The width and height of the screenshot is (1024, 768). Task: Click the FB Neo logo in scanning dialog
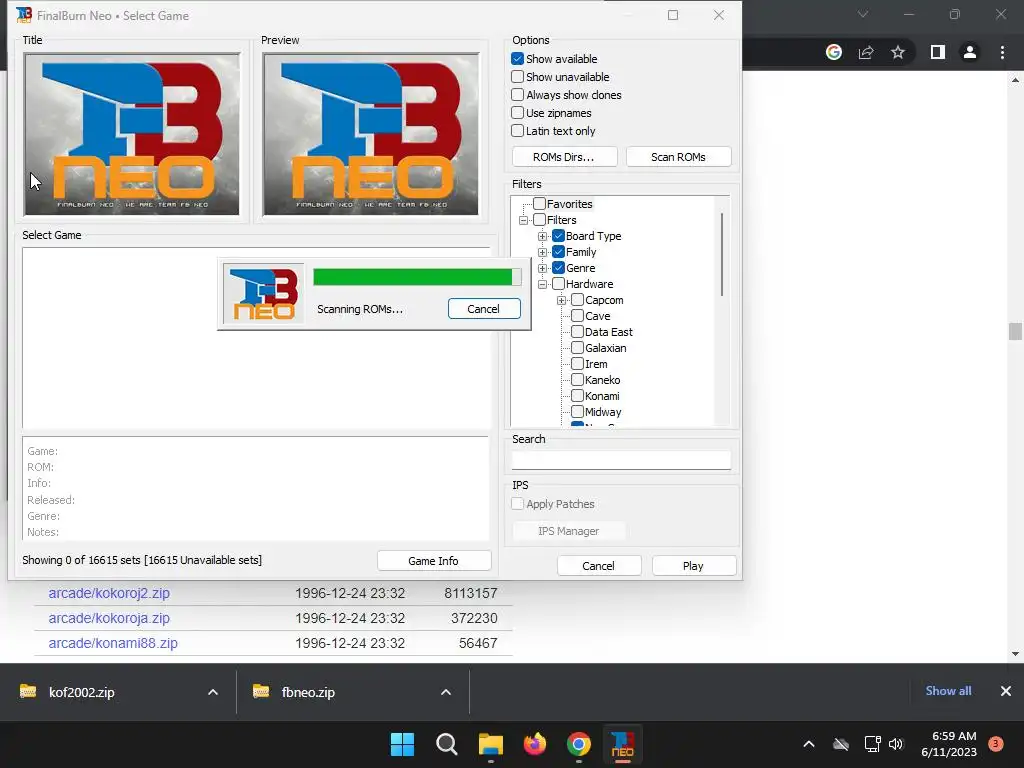264,293
